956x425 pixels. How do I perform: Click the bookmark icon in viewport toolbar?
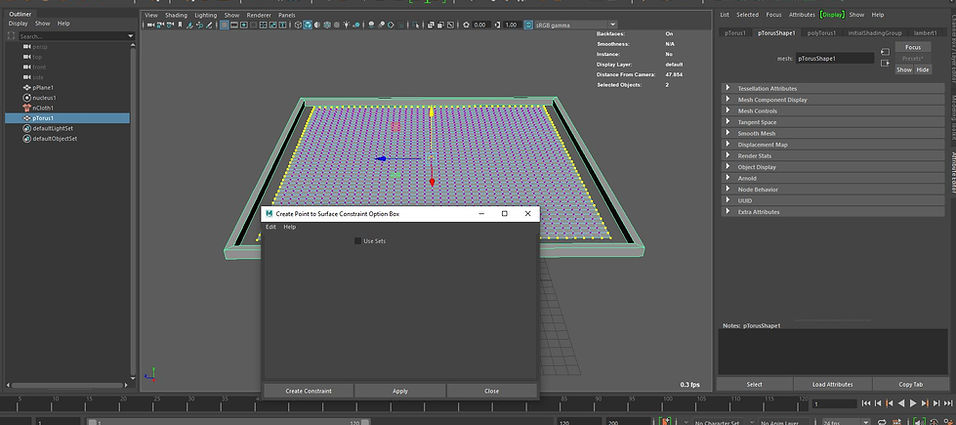(180, 25)
